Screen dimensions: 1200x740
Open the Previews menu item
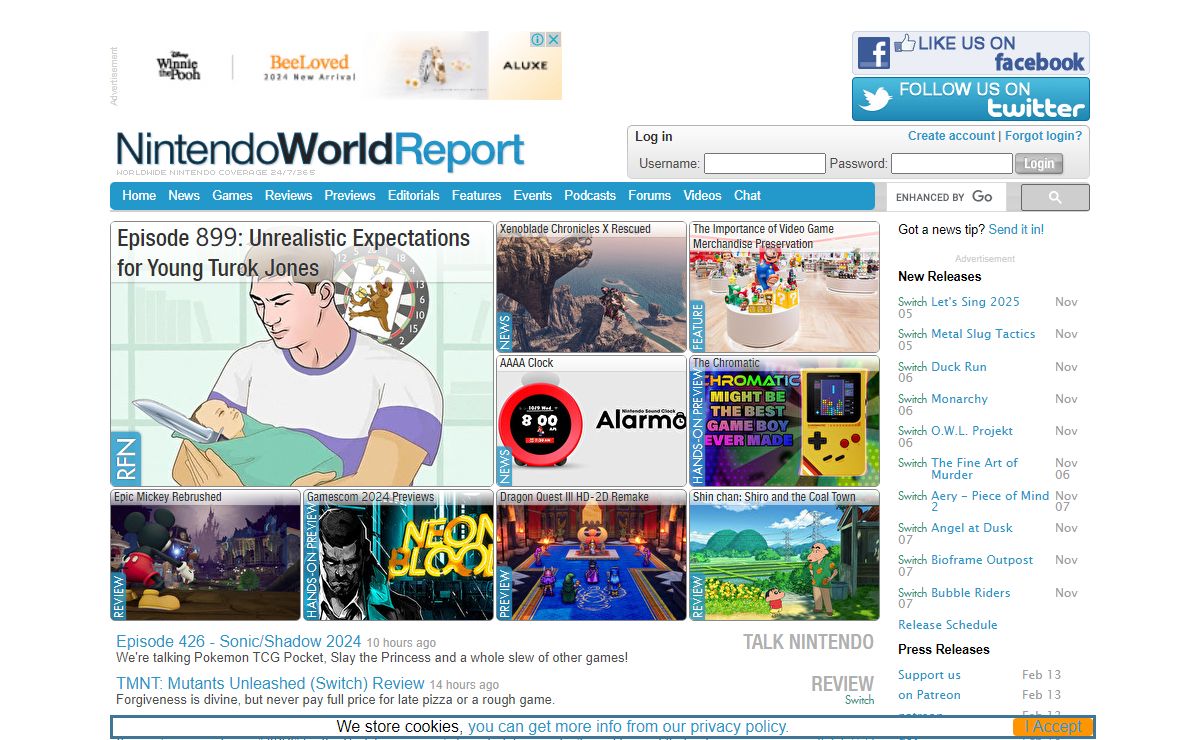[350, 196]
